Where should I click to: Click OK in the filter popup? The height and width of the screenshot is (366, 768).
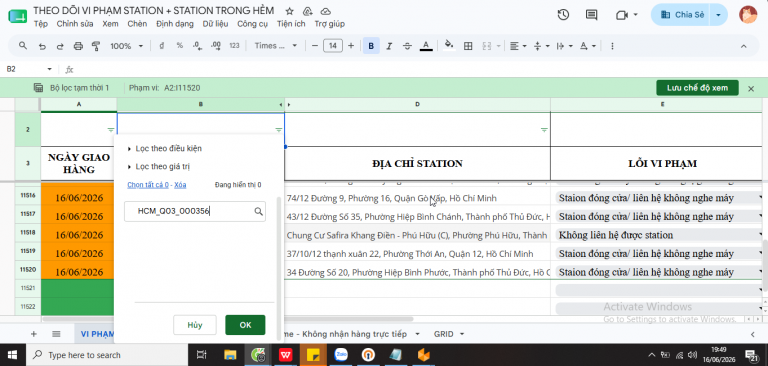(x=245, y=325)
